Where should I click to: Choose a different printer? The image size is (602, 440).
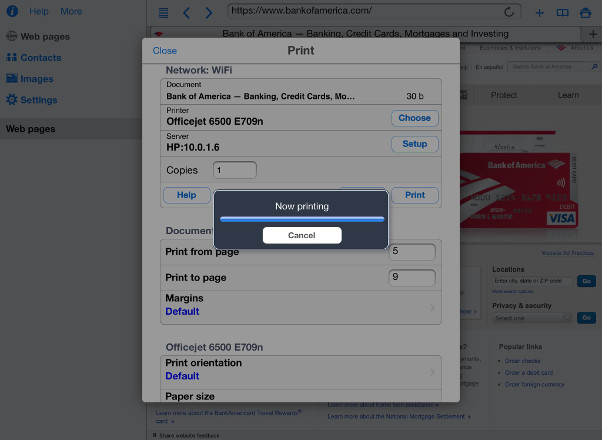tap(415, 118)
